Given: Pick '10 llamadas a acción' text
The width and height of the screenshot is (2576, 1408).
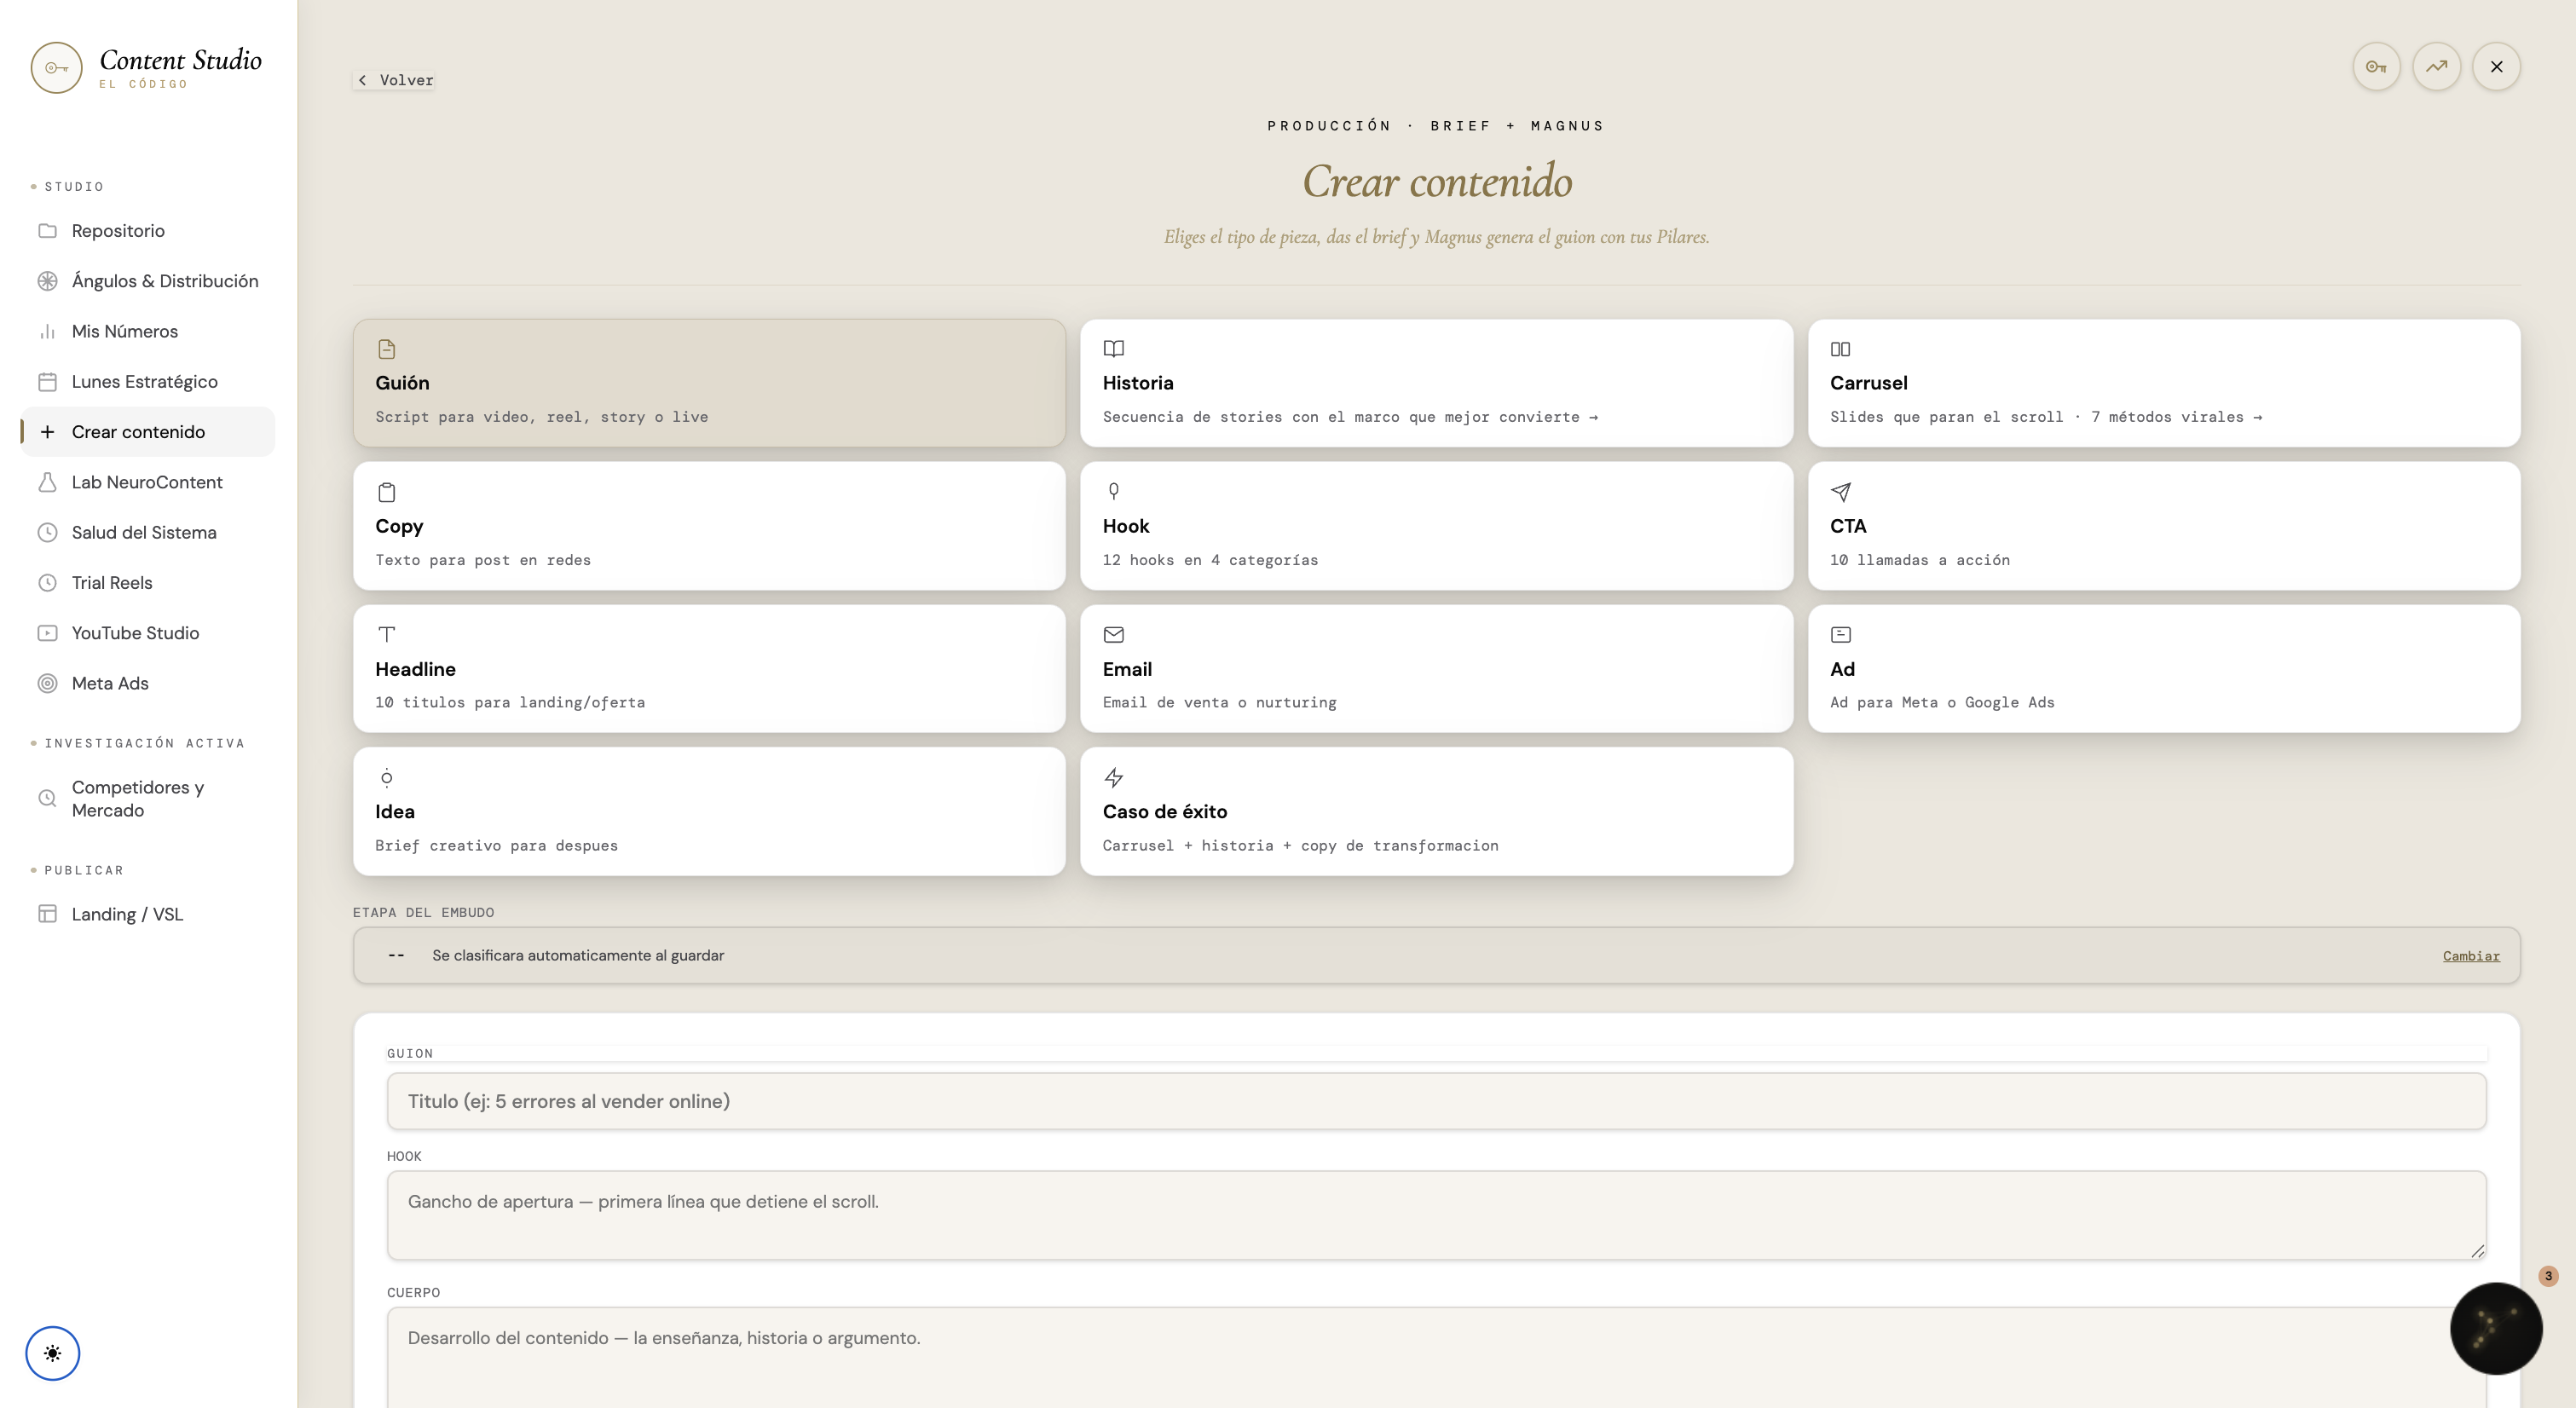Looking at the screenshot, I should (1919, 560).
